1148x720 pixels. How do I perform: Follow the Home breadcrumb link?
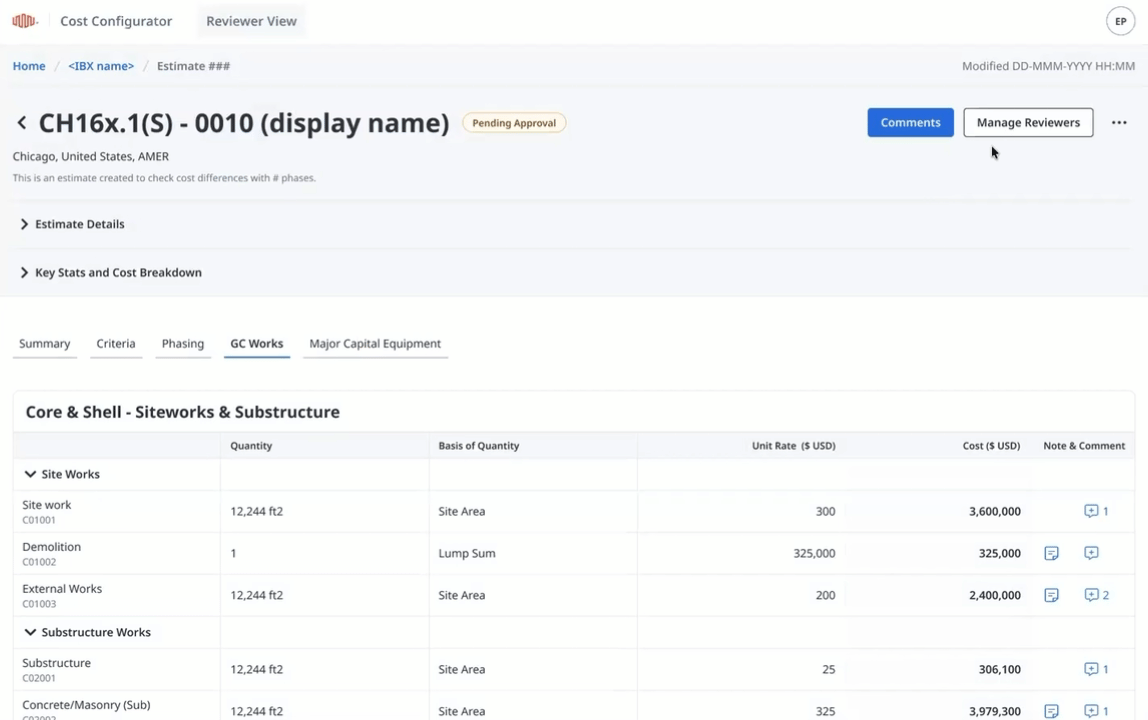29,66
